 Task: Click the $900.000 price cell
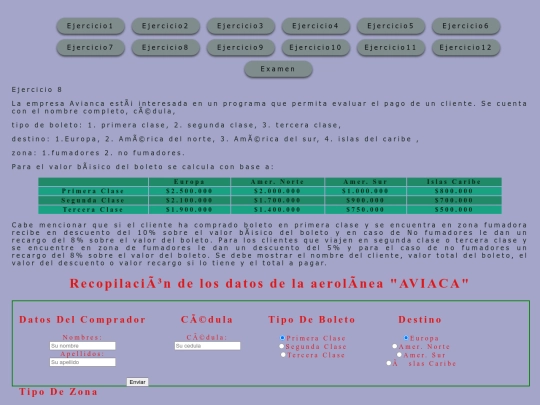pyautogui.click(x=365, y=200)
